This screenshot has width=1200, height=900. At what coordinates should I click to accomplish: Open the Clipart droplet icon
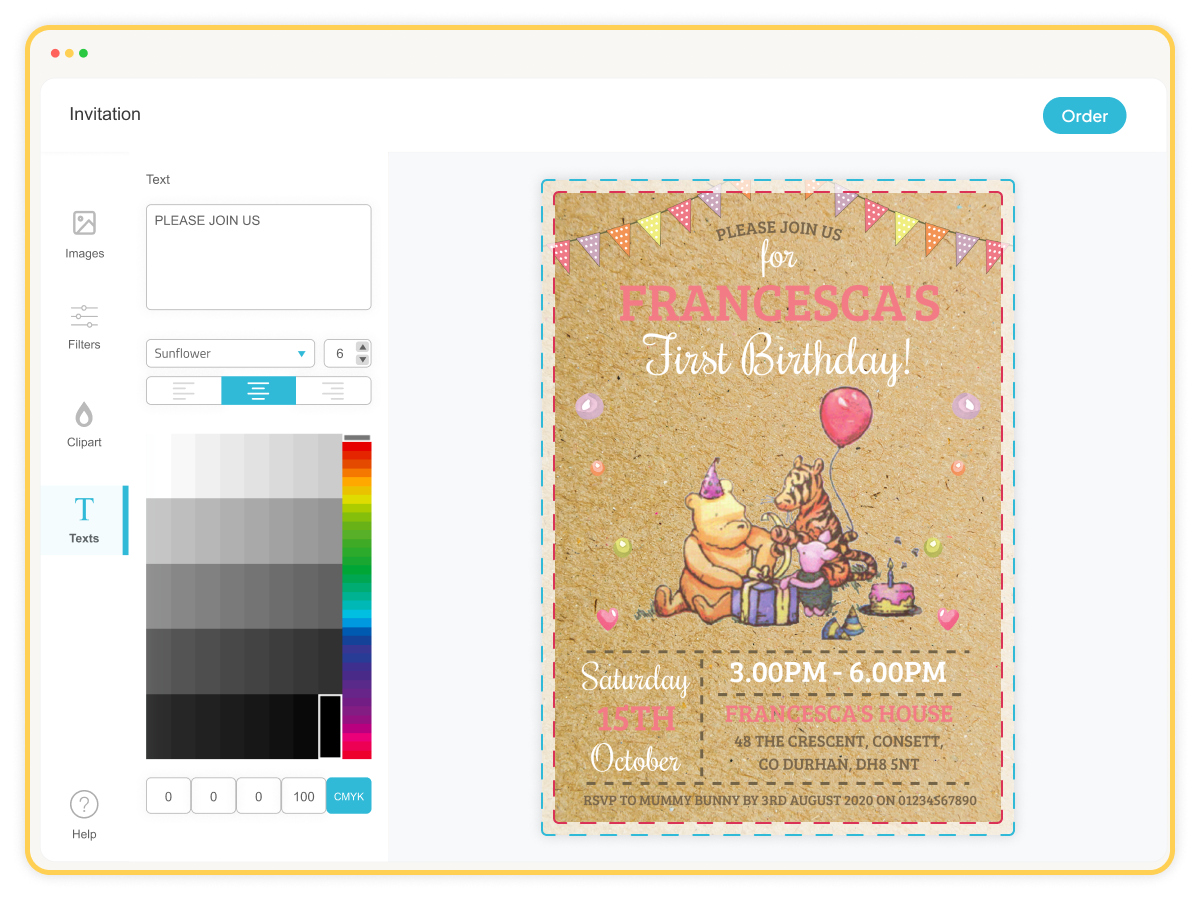(84, 414)
